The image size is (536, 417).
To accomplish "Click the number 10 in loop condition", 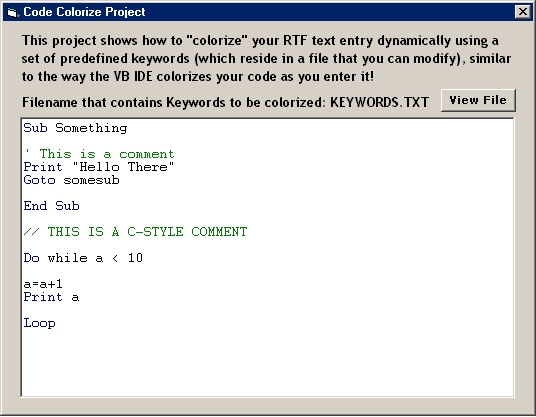I will pyautogui.click(x=135, y=258).
